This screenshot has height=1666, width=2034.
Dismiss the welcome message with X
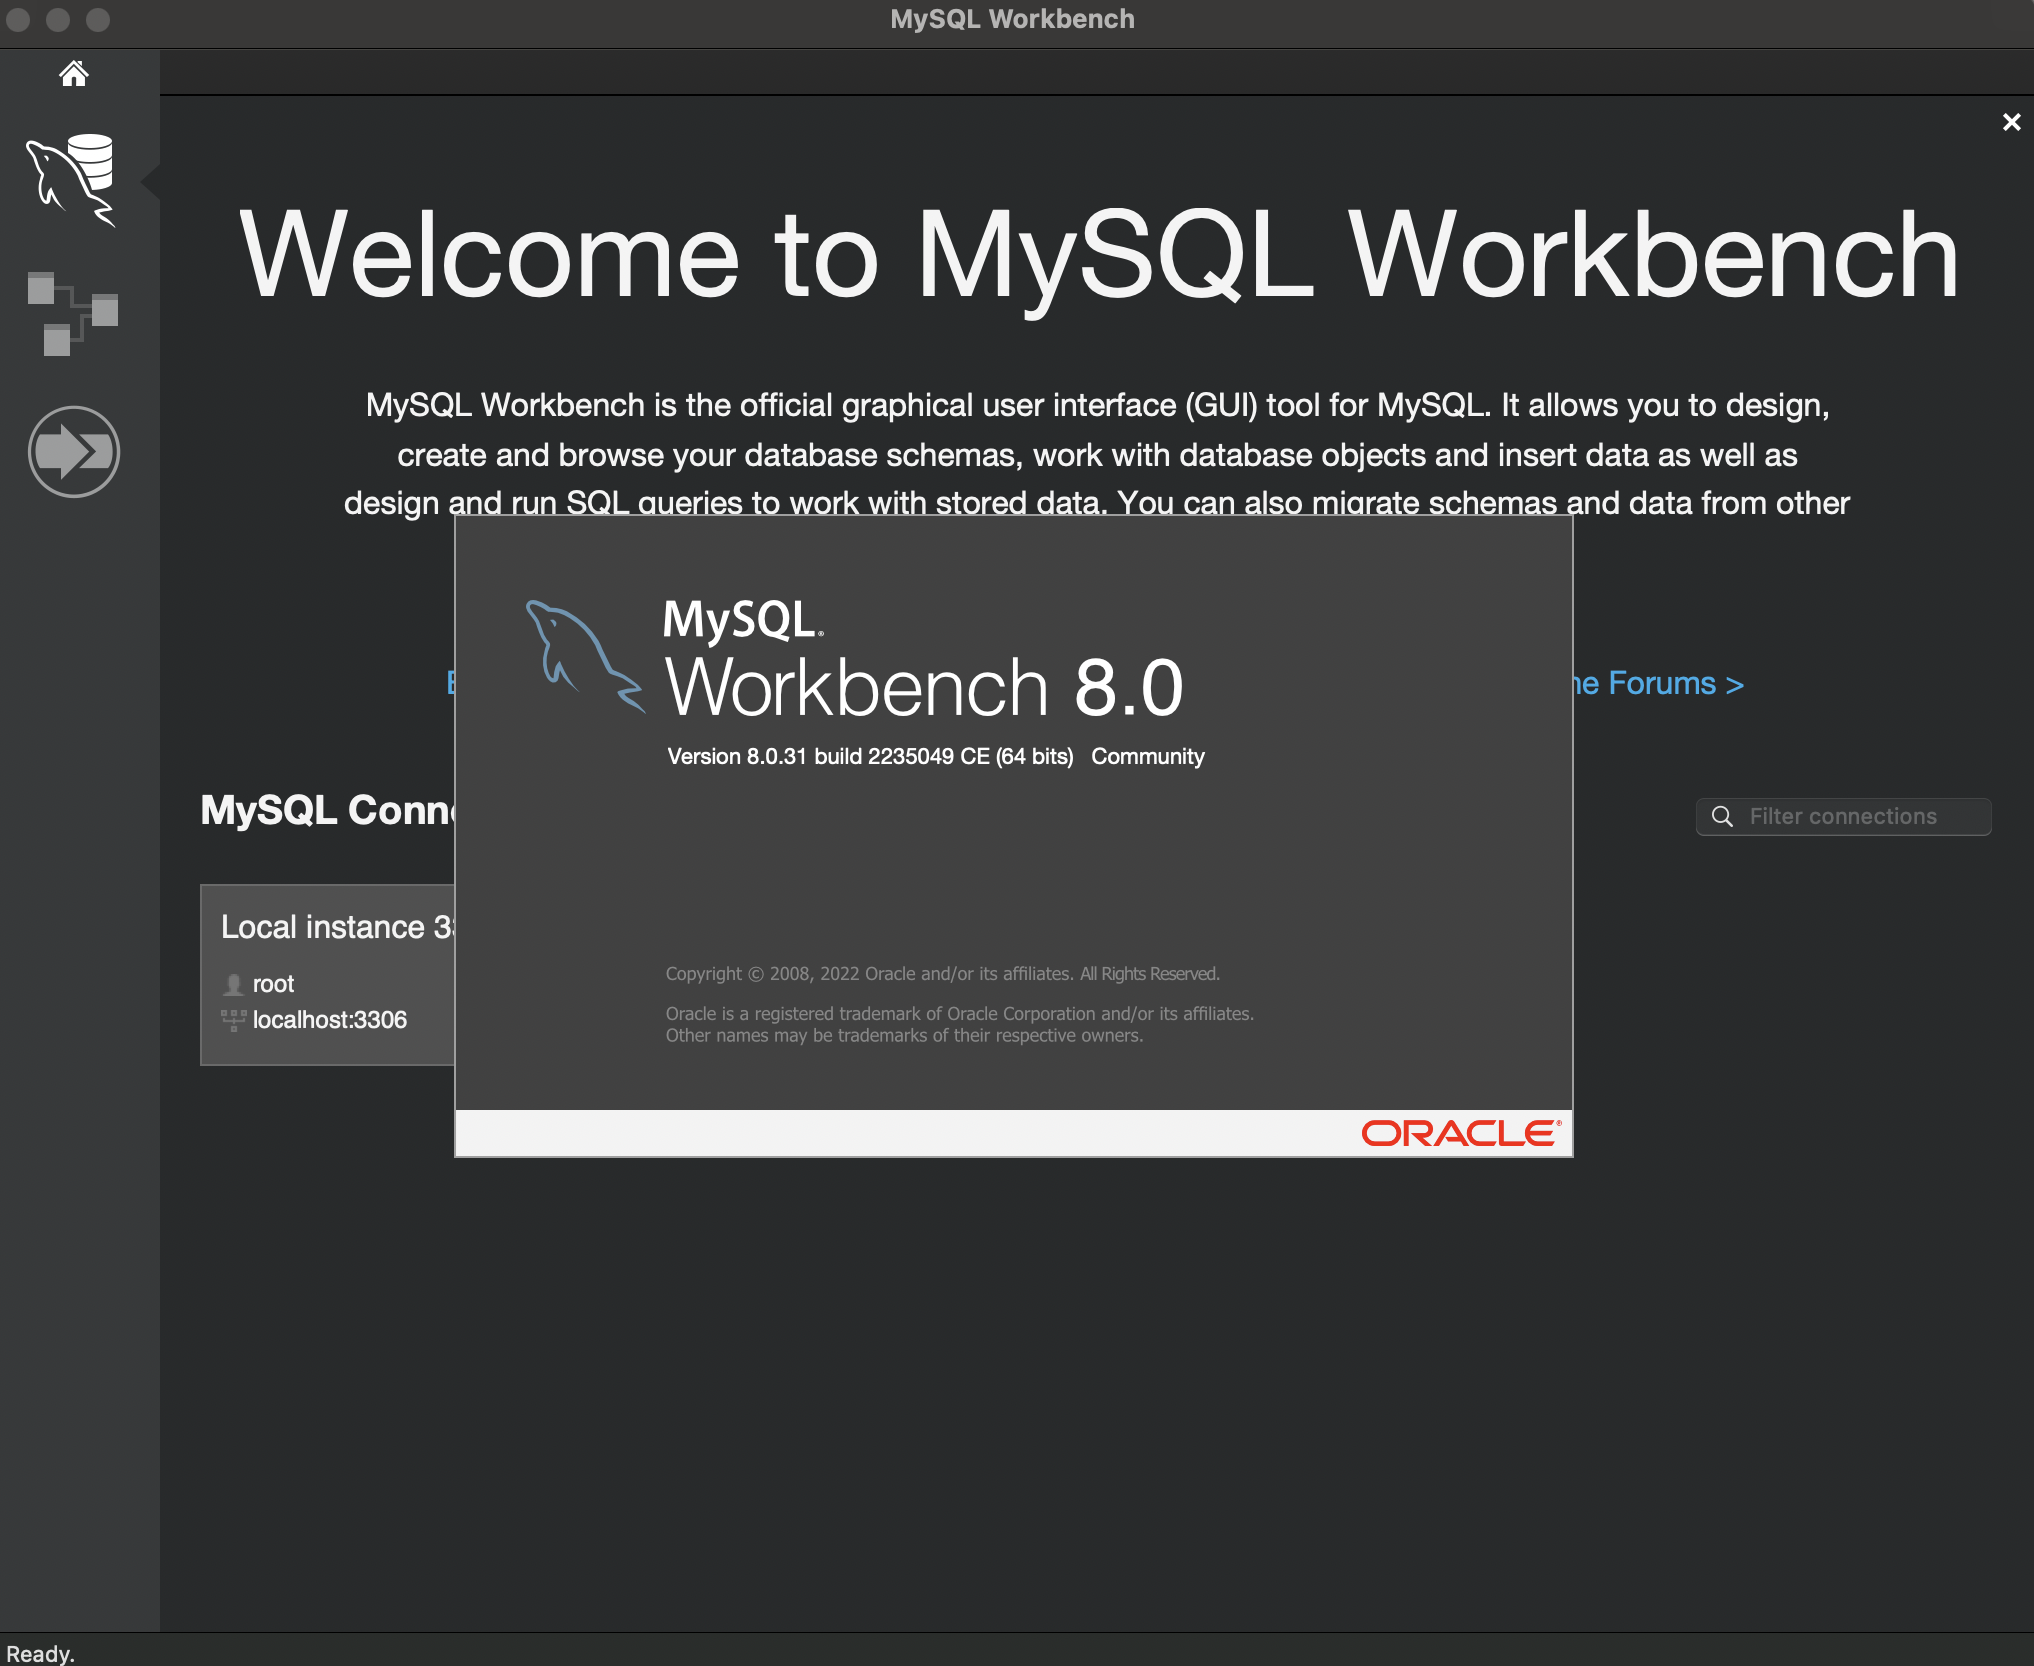click(x=2011, y=122)
